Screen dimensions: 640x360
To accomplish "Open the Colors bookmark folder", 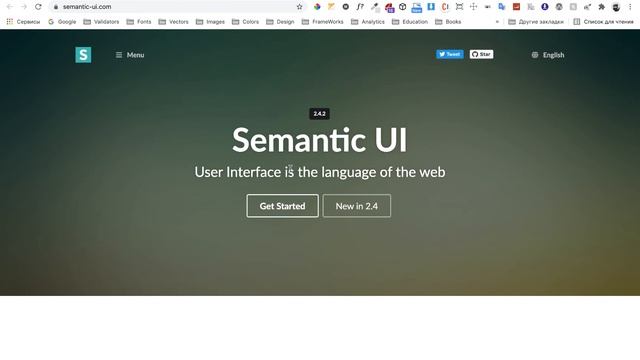I will point(245,22).
